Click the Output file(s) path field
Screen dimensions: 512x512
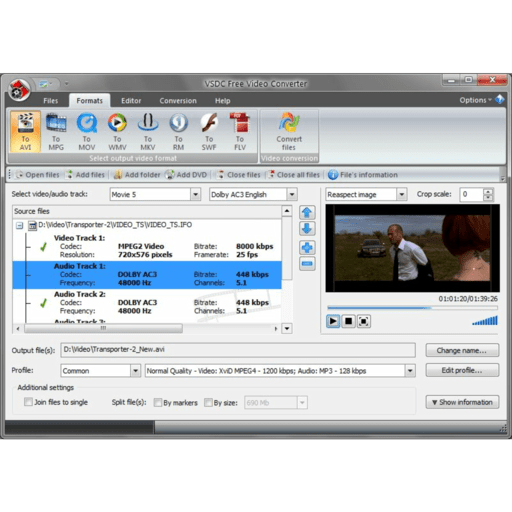click(238, 350)
